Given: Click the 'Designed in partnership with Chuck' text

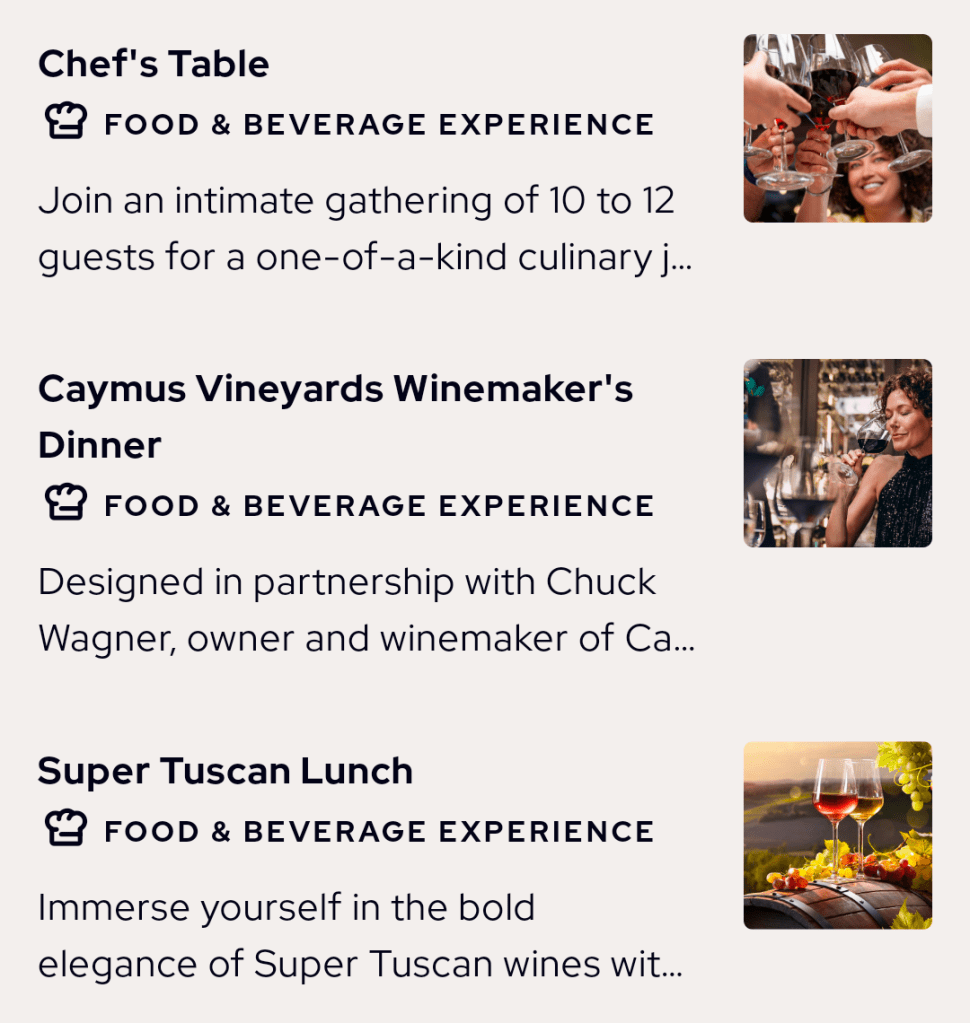Looking at the screenshot, I should pos(347,582).
